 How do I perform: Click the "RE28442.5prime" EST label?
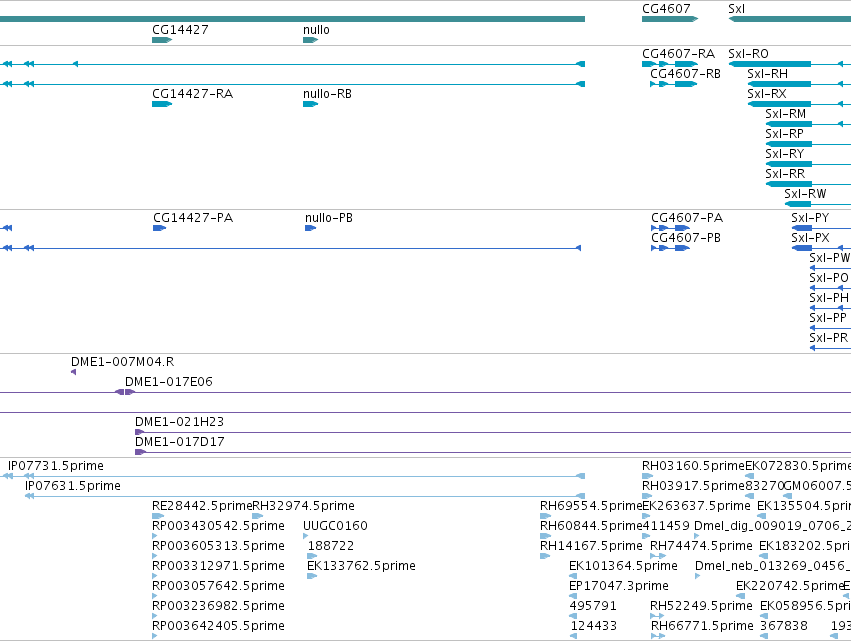point(202,506)
